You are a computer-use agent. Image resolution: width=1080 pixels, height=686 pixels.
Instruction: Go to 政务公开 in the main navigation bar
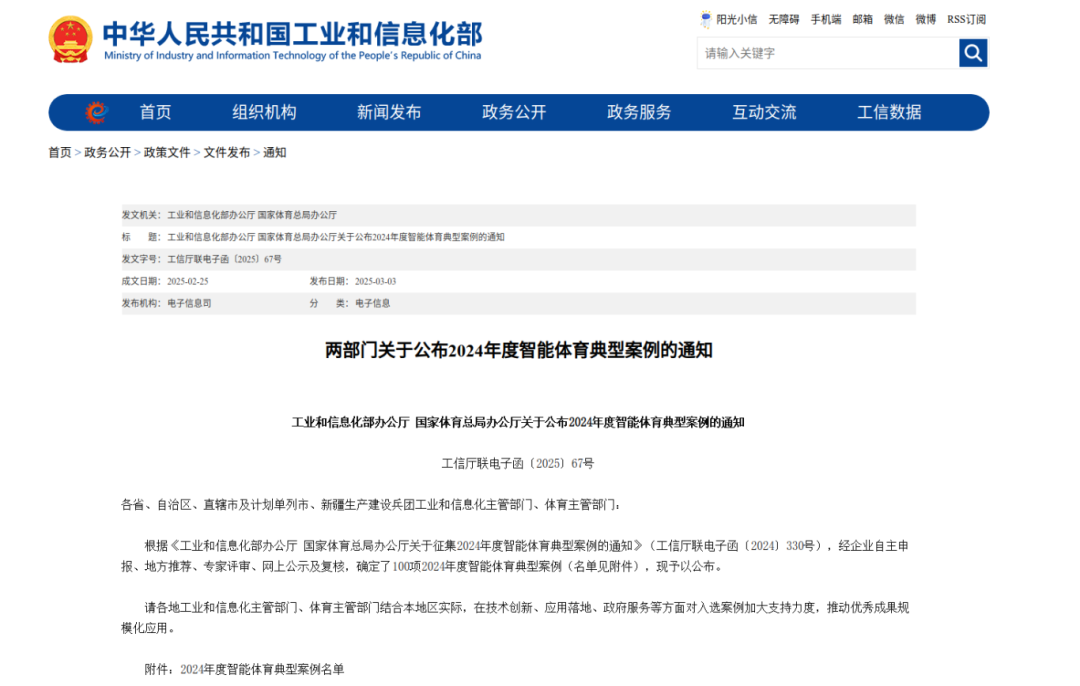[514, 112]
